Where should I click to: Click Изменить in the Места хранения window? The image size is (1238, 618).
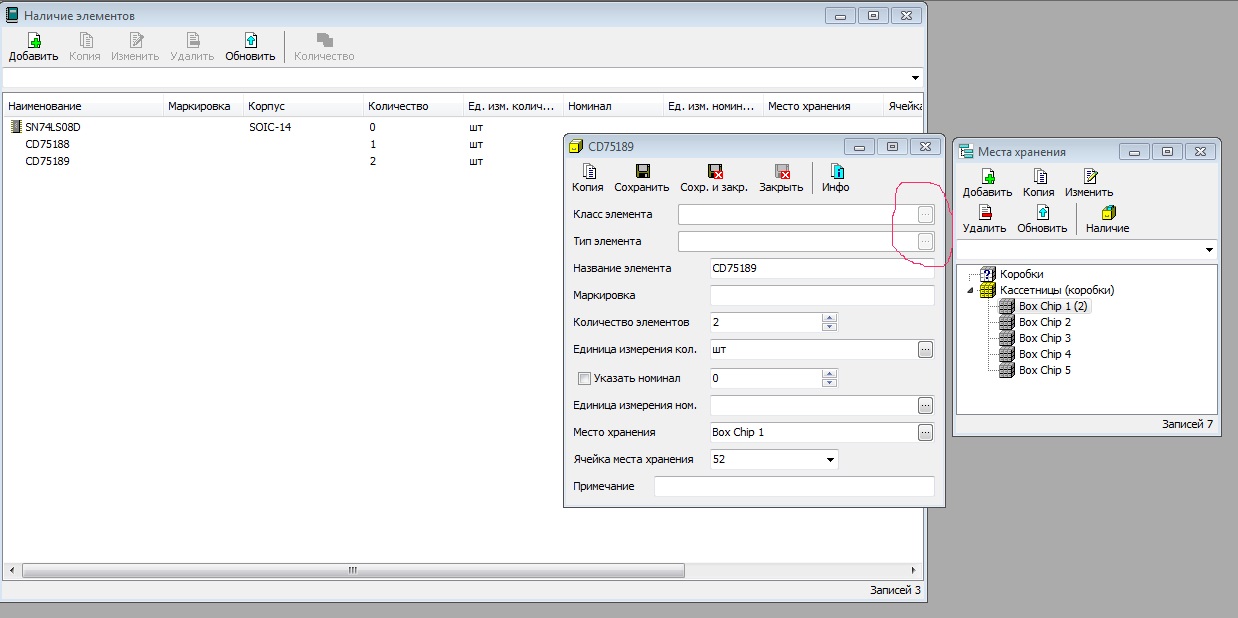click(x=1089, y=183)
